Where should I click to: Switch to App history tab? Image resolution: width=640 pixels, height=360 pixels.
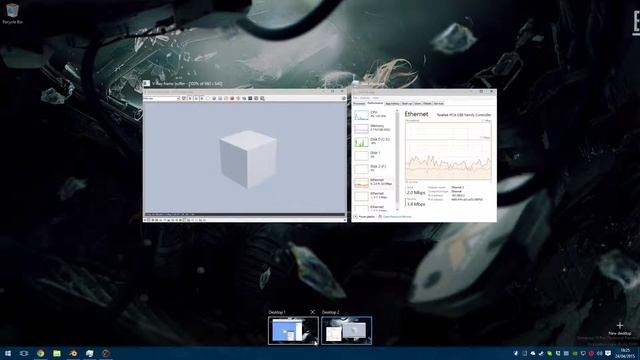click(393, 104)
